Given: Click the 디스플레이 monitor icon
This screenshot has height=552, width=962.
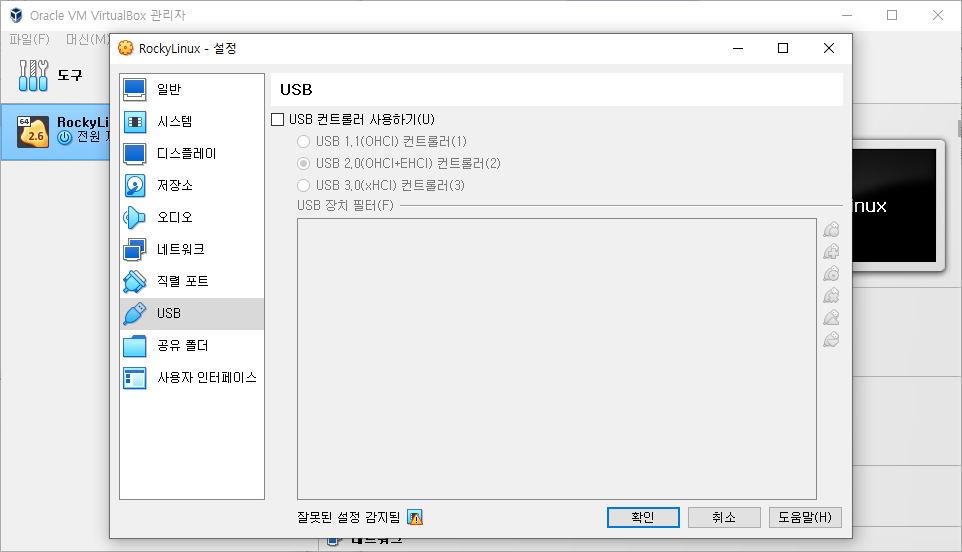Looking at the screenshot, I should [x=134, y=153].
